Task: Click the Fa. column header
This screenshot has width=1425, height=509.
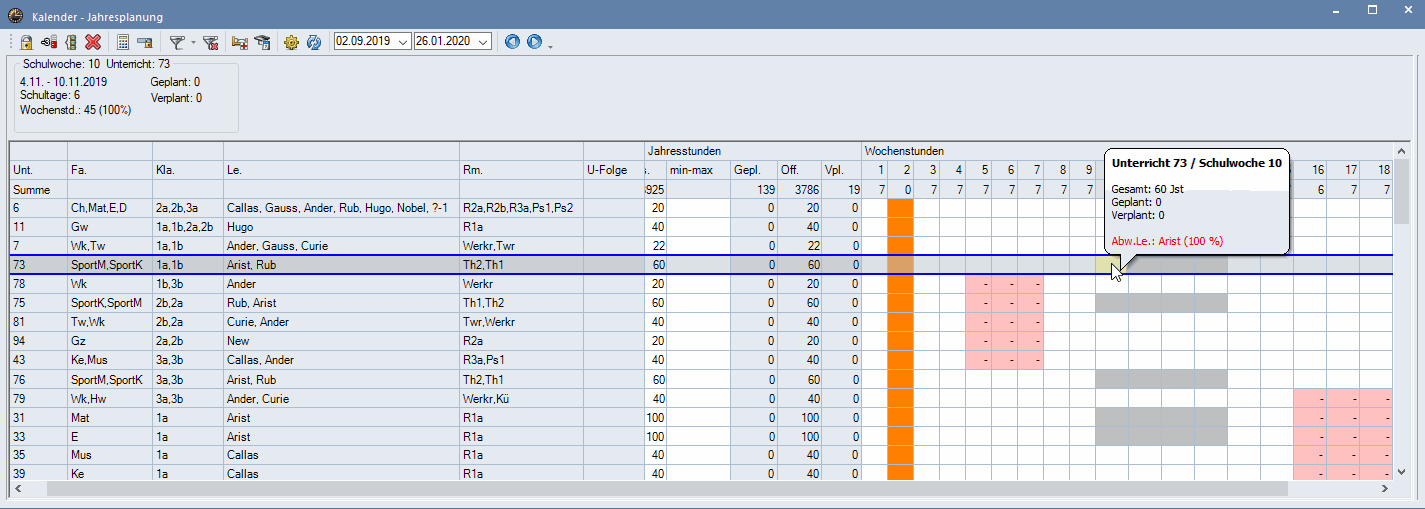Action: [109, 170]
